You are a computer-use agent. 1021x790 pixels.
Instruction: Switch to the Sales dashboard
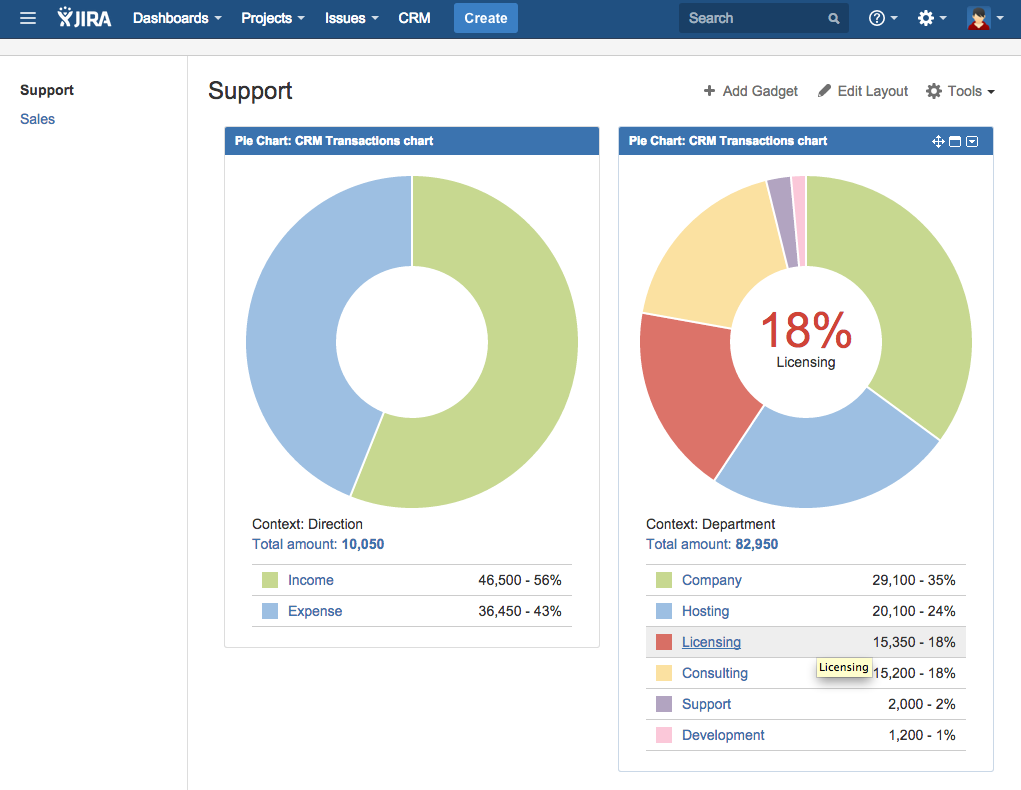pos(38,119)
